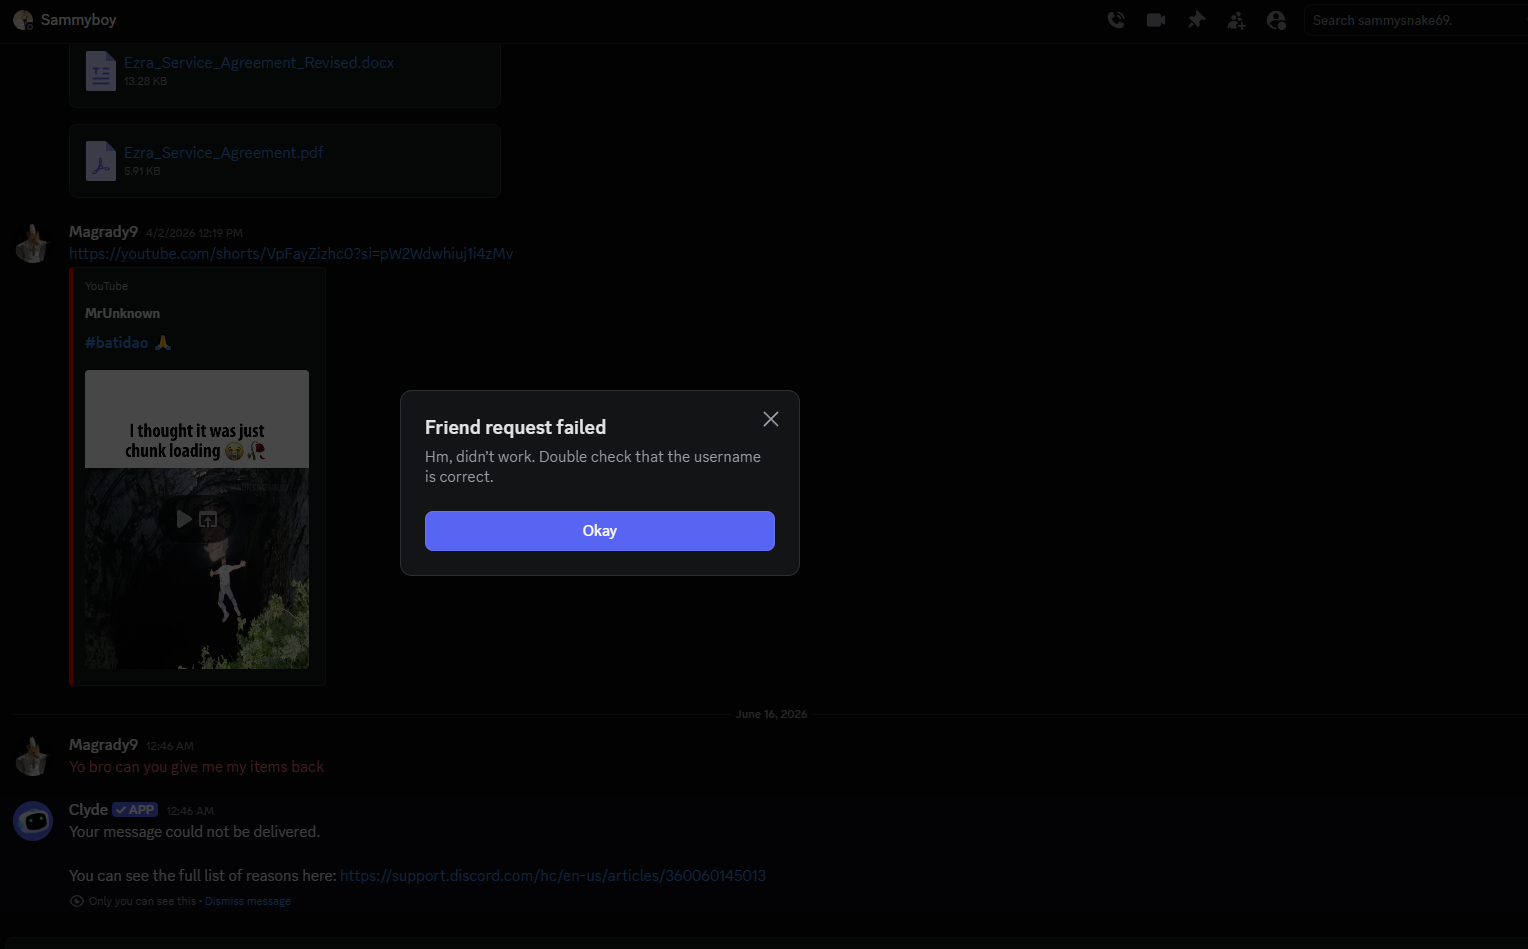Click the APP badge next to Clyde

(x=135, y=810)
